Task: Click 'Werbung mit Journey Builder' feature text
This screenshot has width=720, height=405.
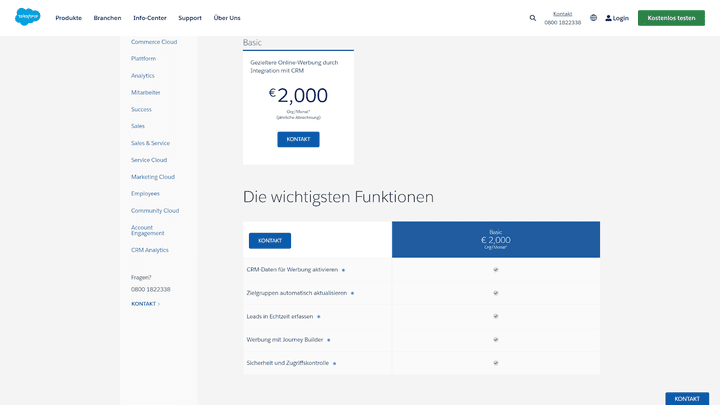Action: [x=285, y=340]
